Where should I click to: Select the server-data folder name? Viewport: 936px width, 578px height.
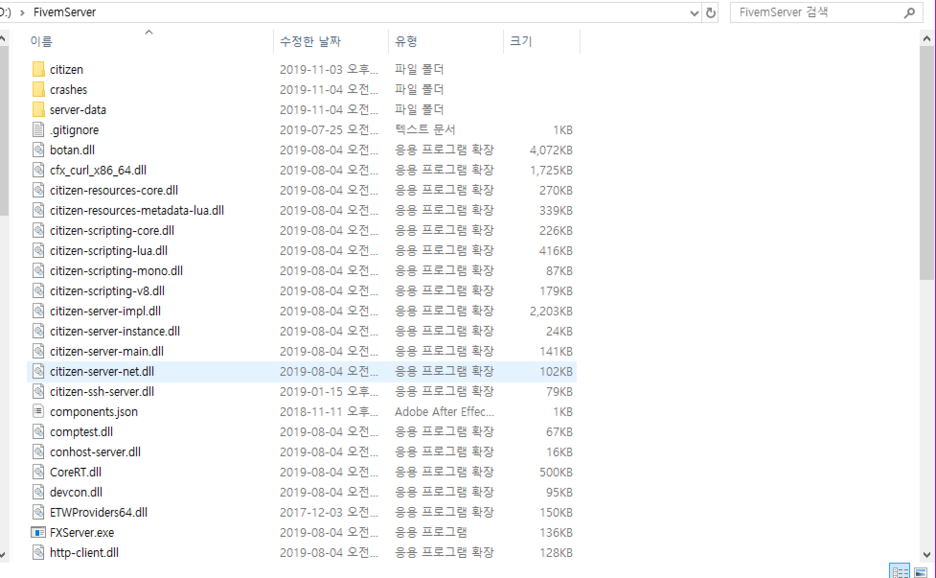tap(78, 110)
